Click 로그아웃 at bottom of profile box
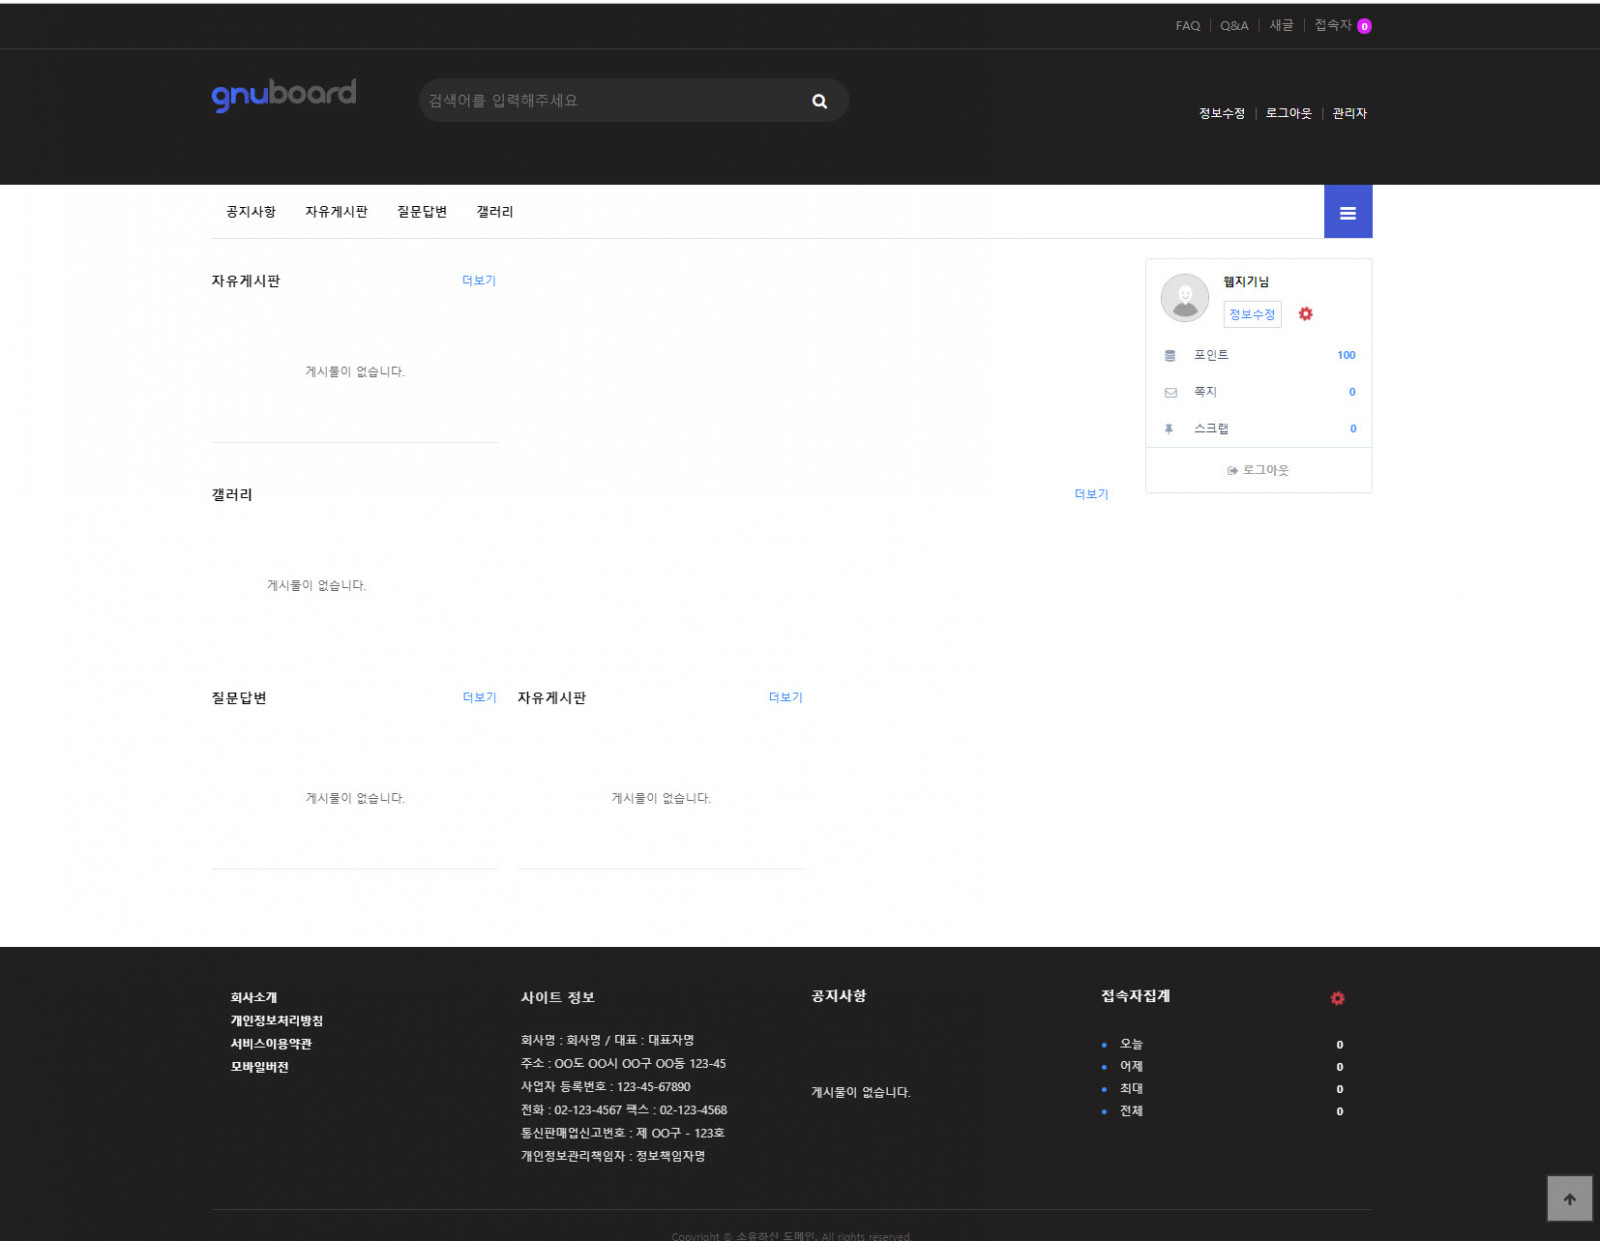 (1258, 470)
